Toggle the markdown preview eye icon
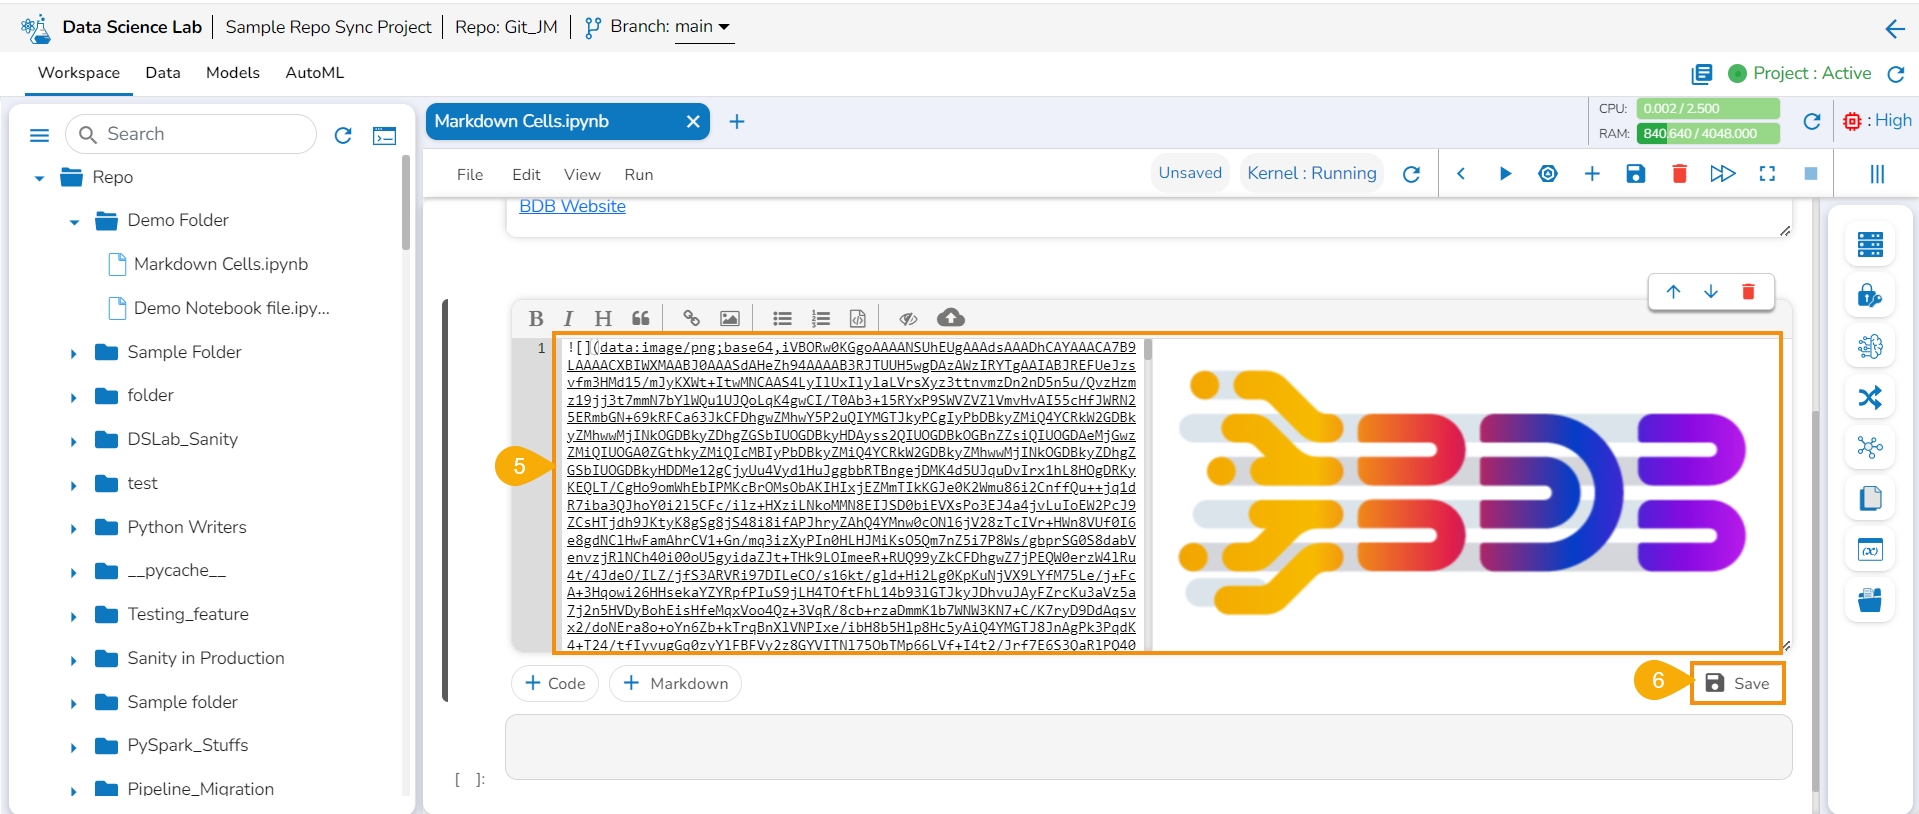 click(908, 319)
